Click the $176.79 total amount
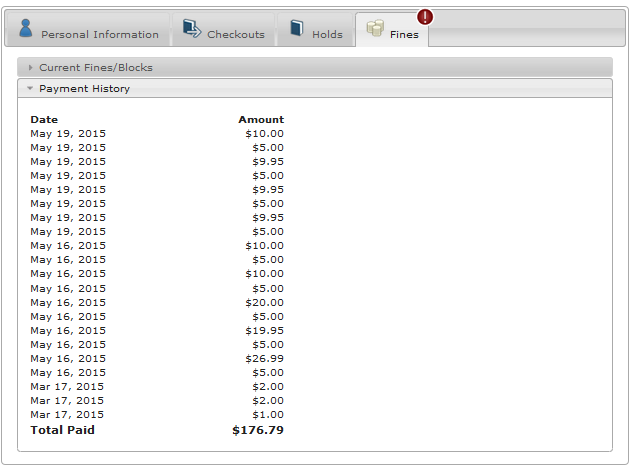The height and width of the screenshot is (467, 630). pyautogui.click(x=258, y=430)
